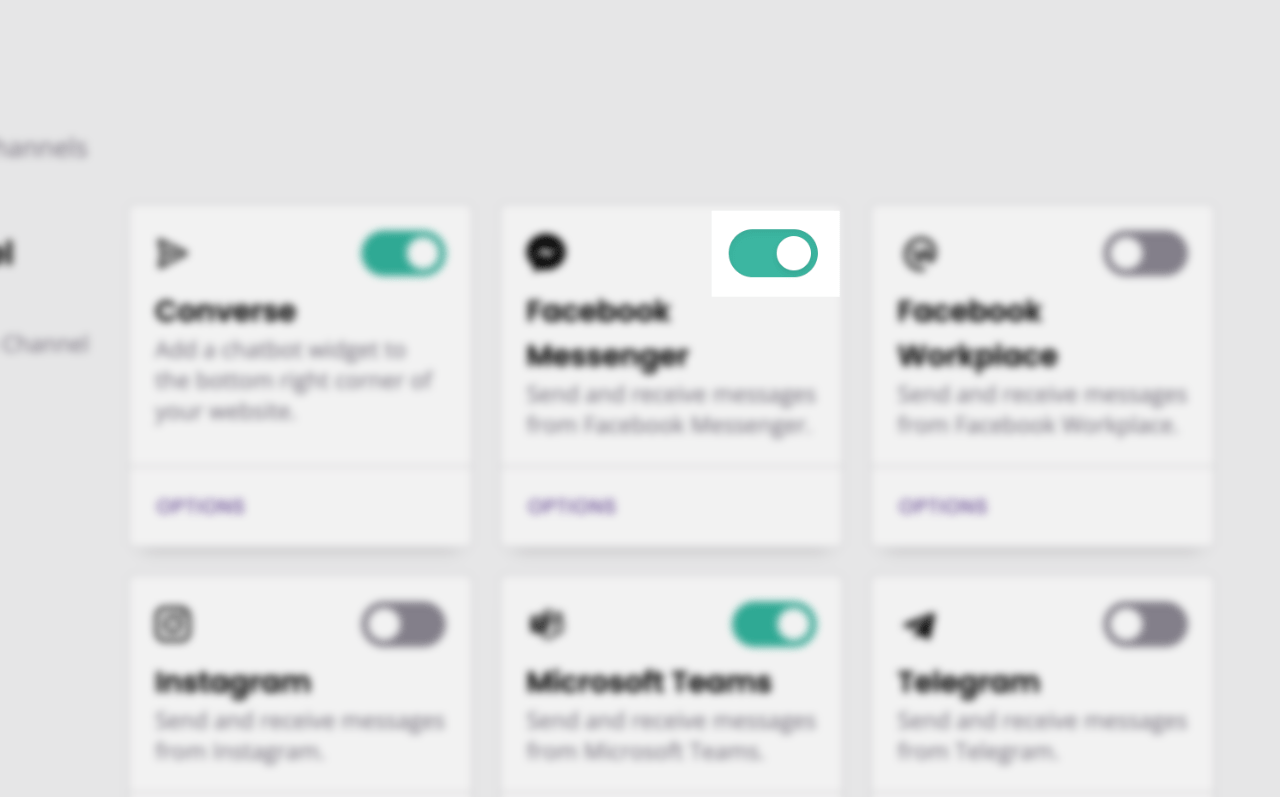The image size is (1280, 797).
Task: Click the Microsoft Teams logo icon
Action: (546, 626)
